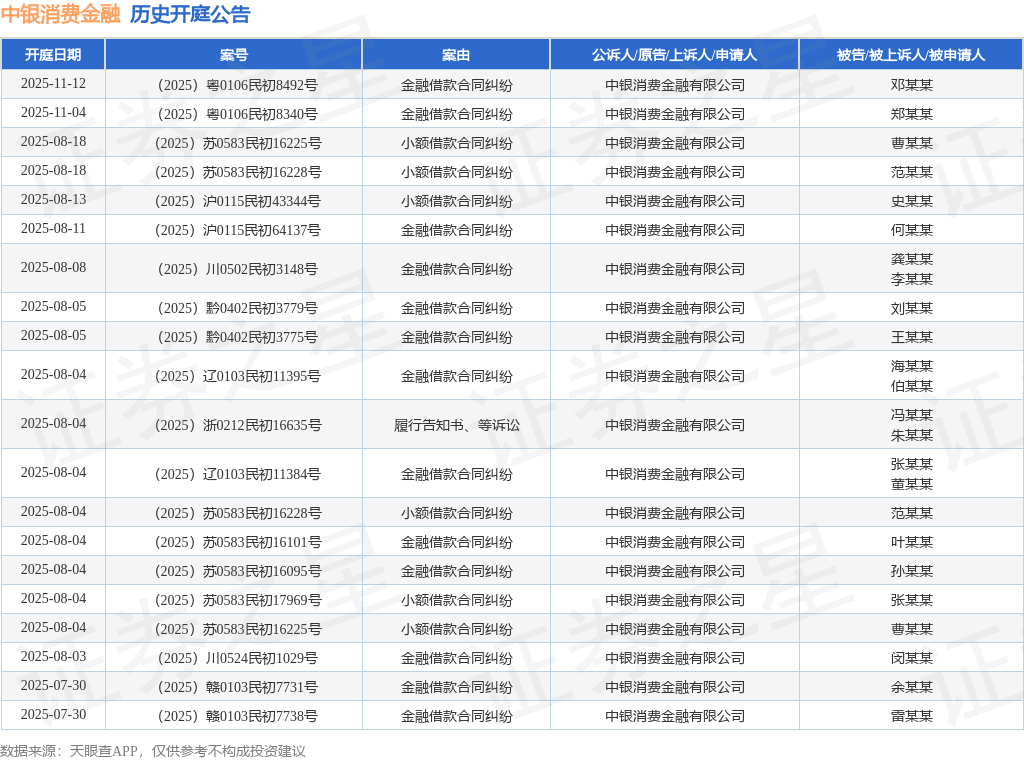Click defendant name 雷某某
The width and height of the screenshot is (1024, 760).
[912, 716]
